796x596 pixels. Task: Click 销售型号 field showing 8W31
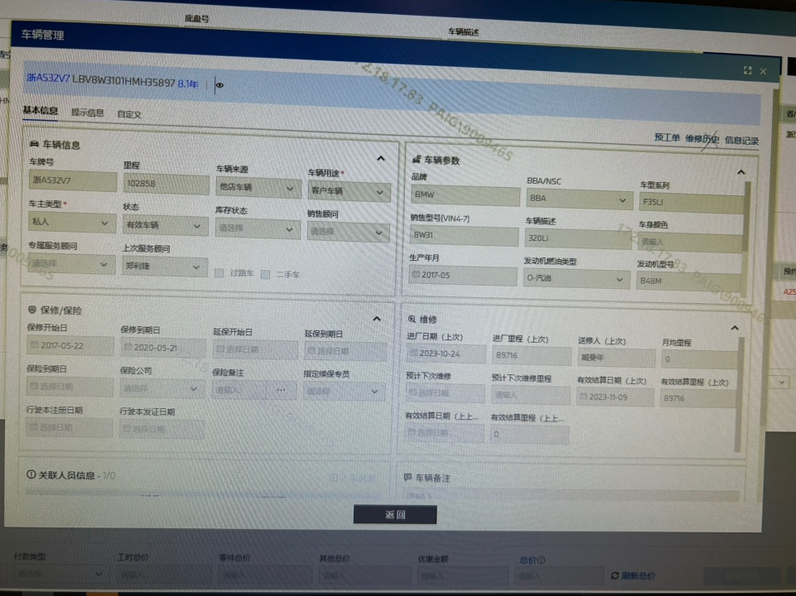[464, 236]
